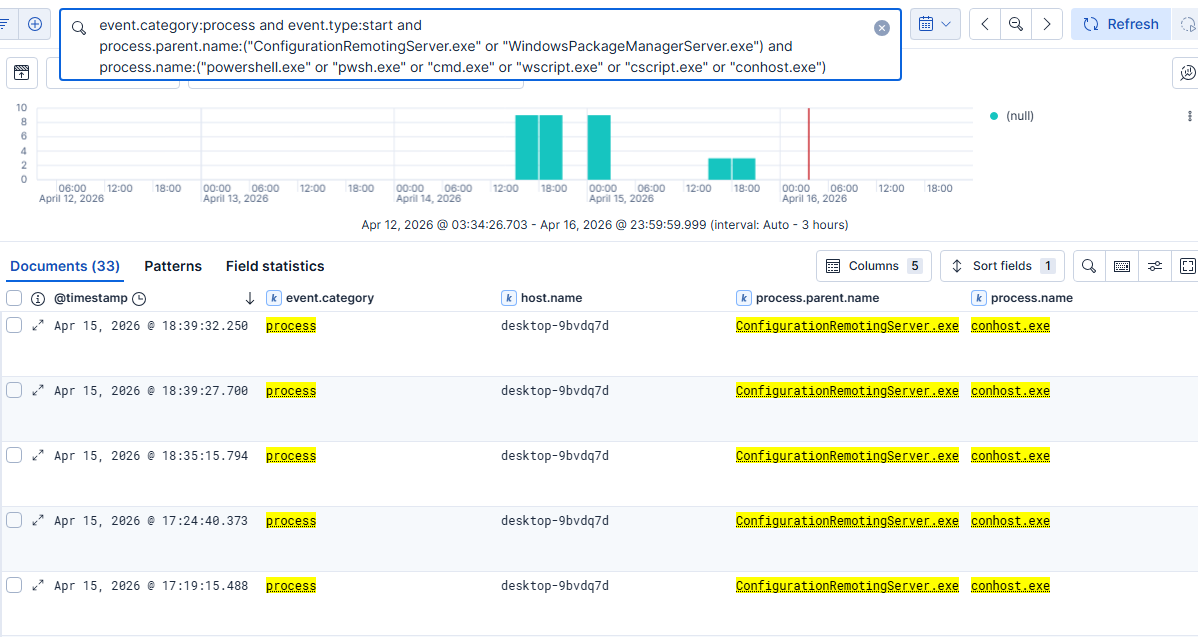
Task: Select all documents with the header checkbox
Action: pyautogui.click(x=13, y=297)
